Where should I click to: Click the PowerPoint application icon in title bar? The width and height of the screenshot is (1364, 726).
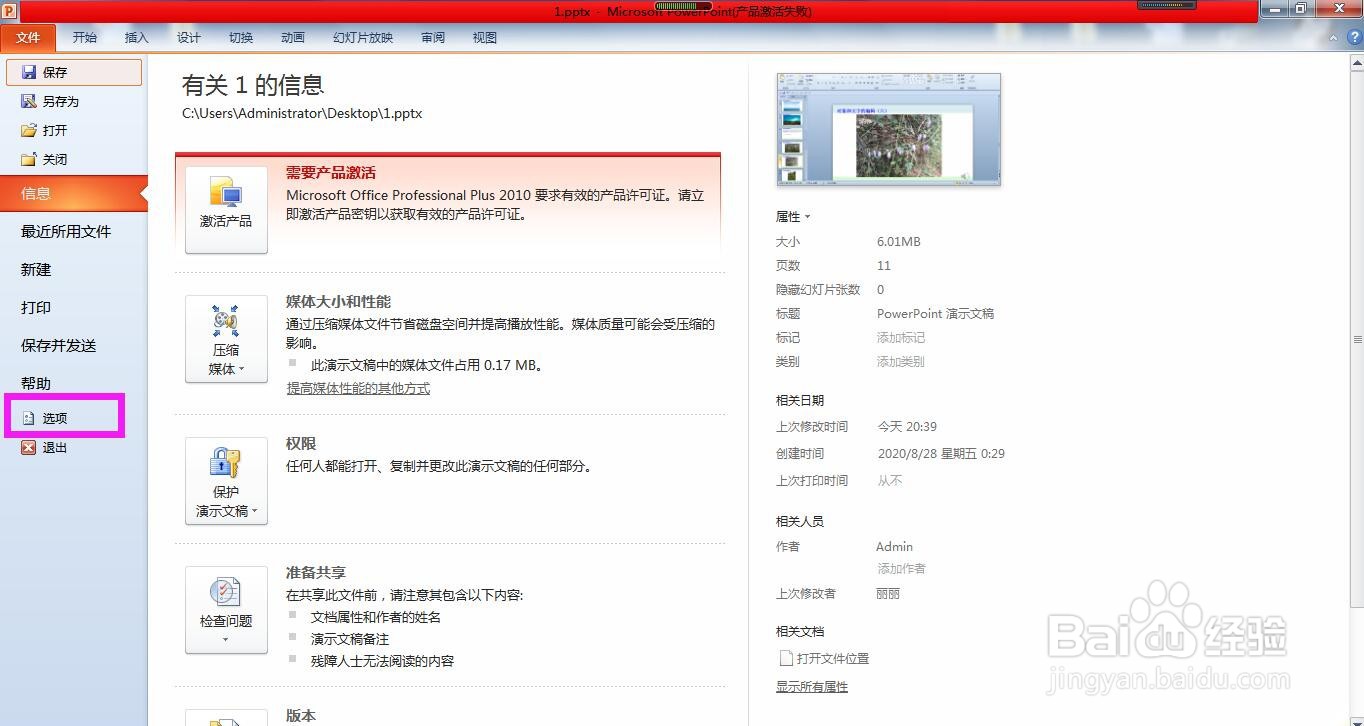pos(9,9)
